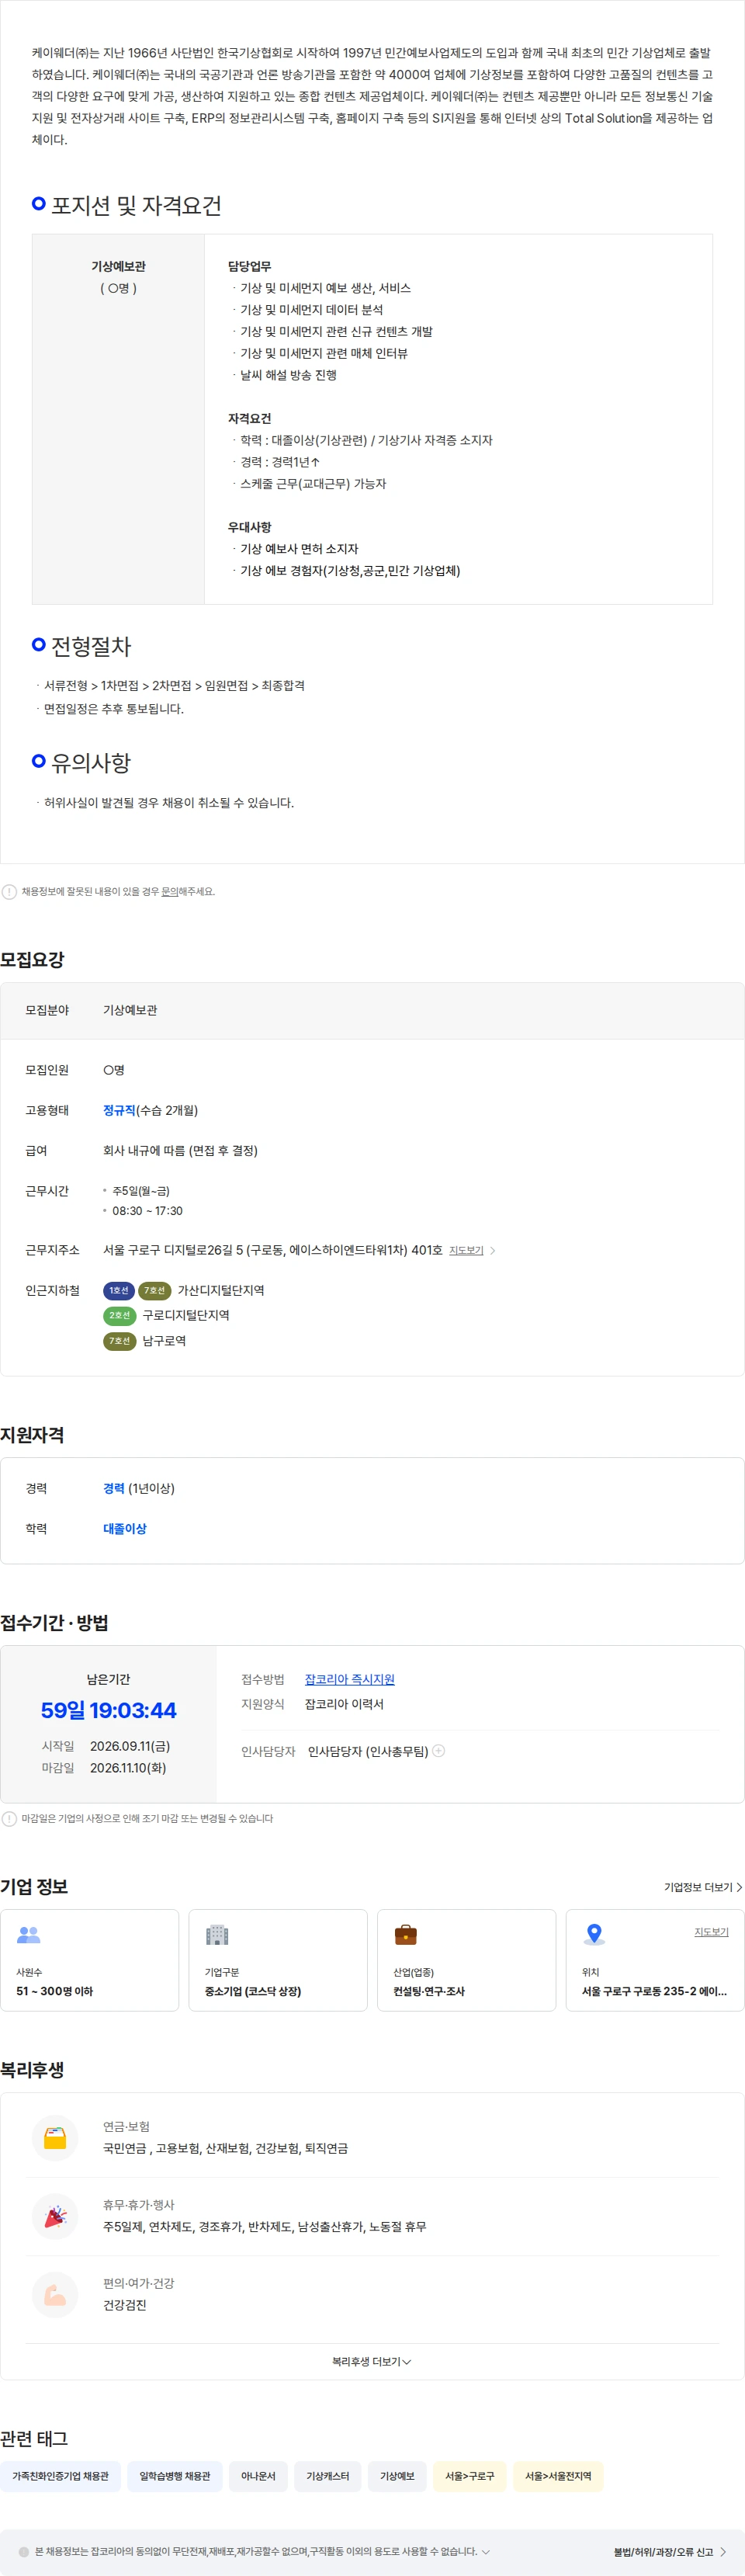Click the 연금·보험 benefits icon
The height and width of the screenshot is (2576, 745).
(x=55, y=2137)
